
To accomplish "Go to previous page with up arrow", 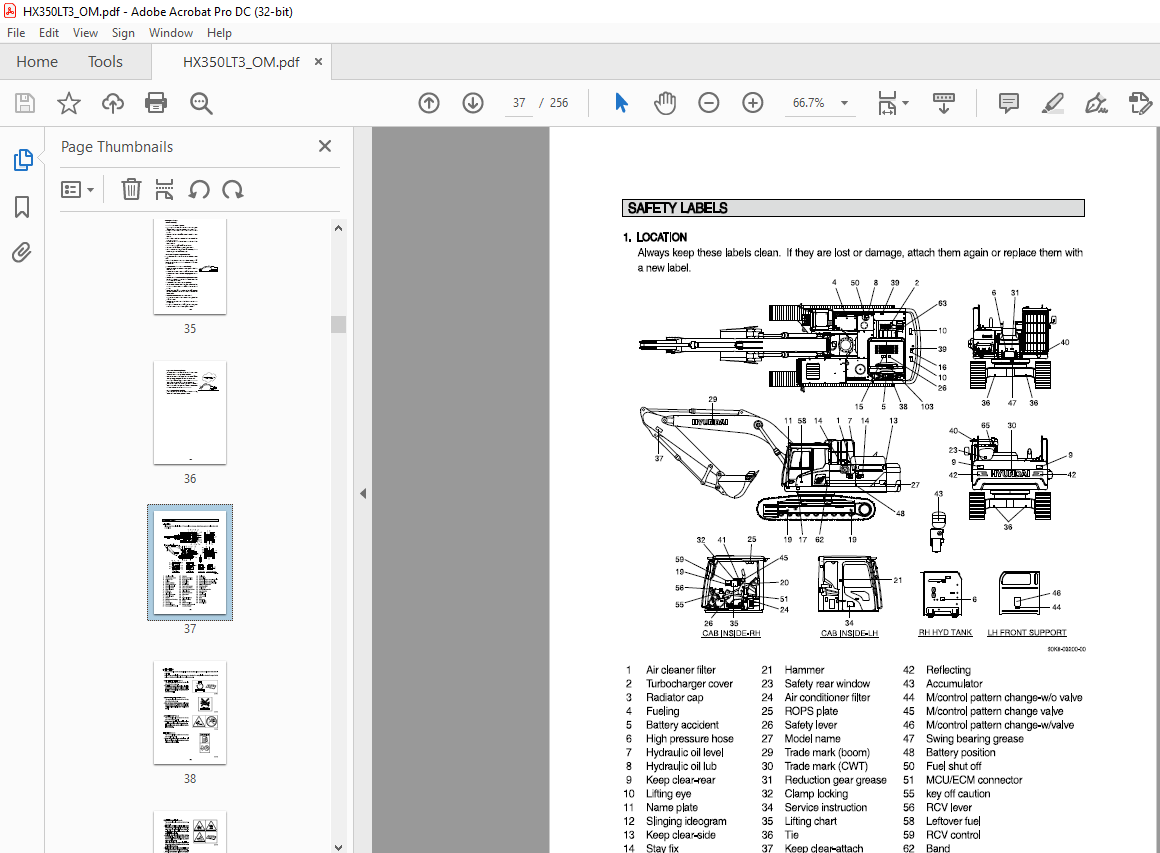I will pos(429,103).
